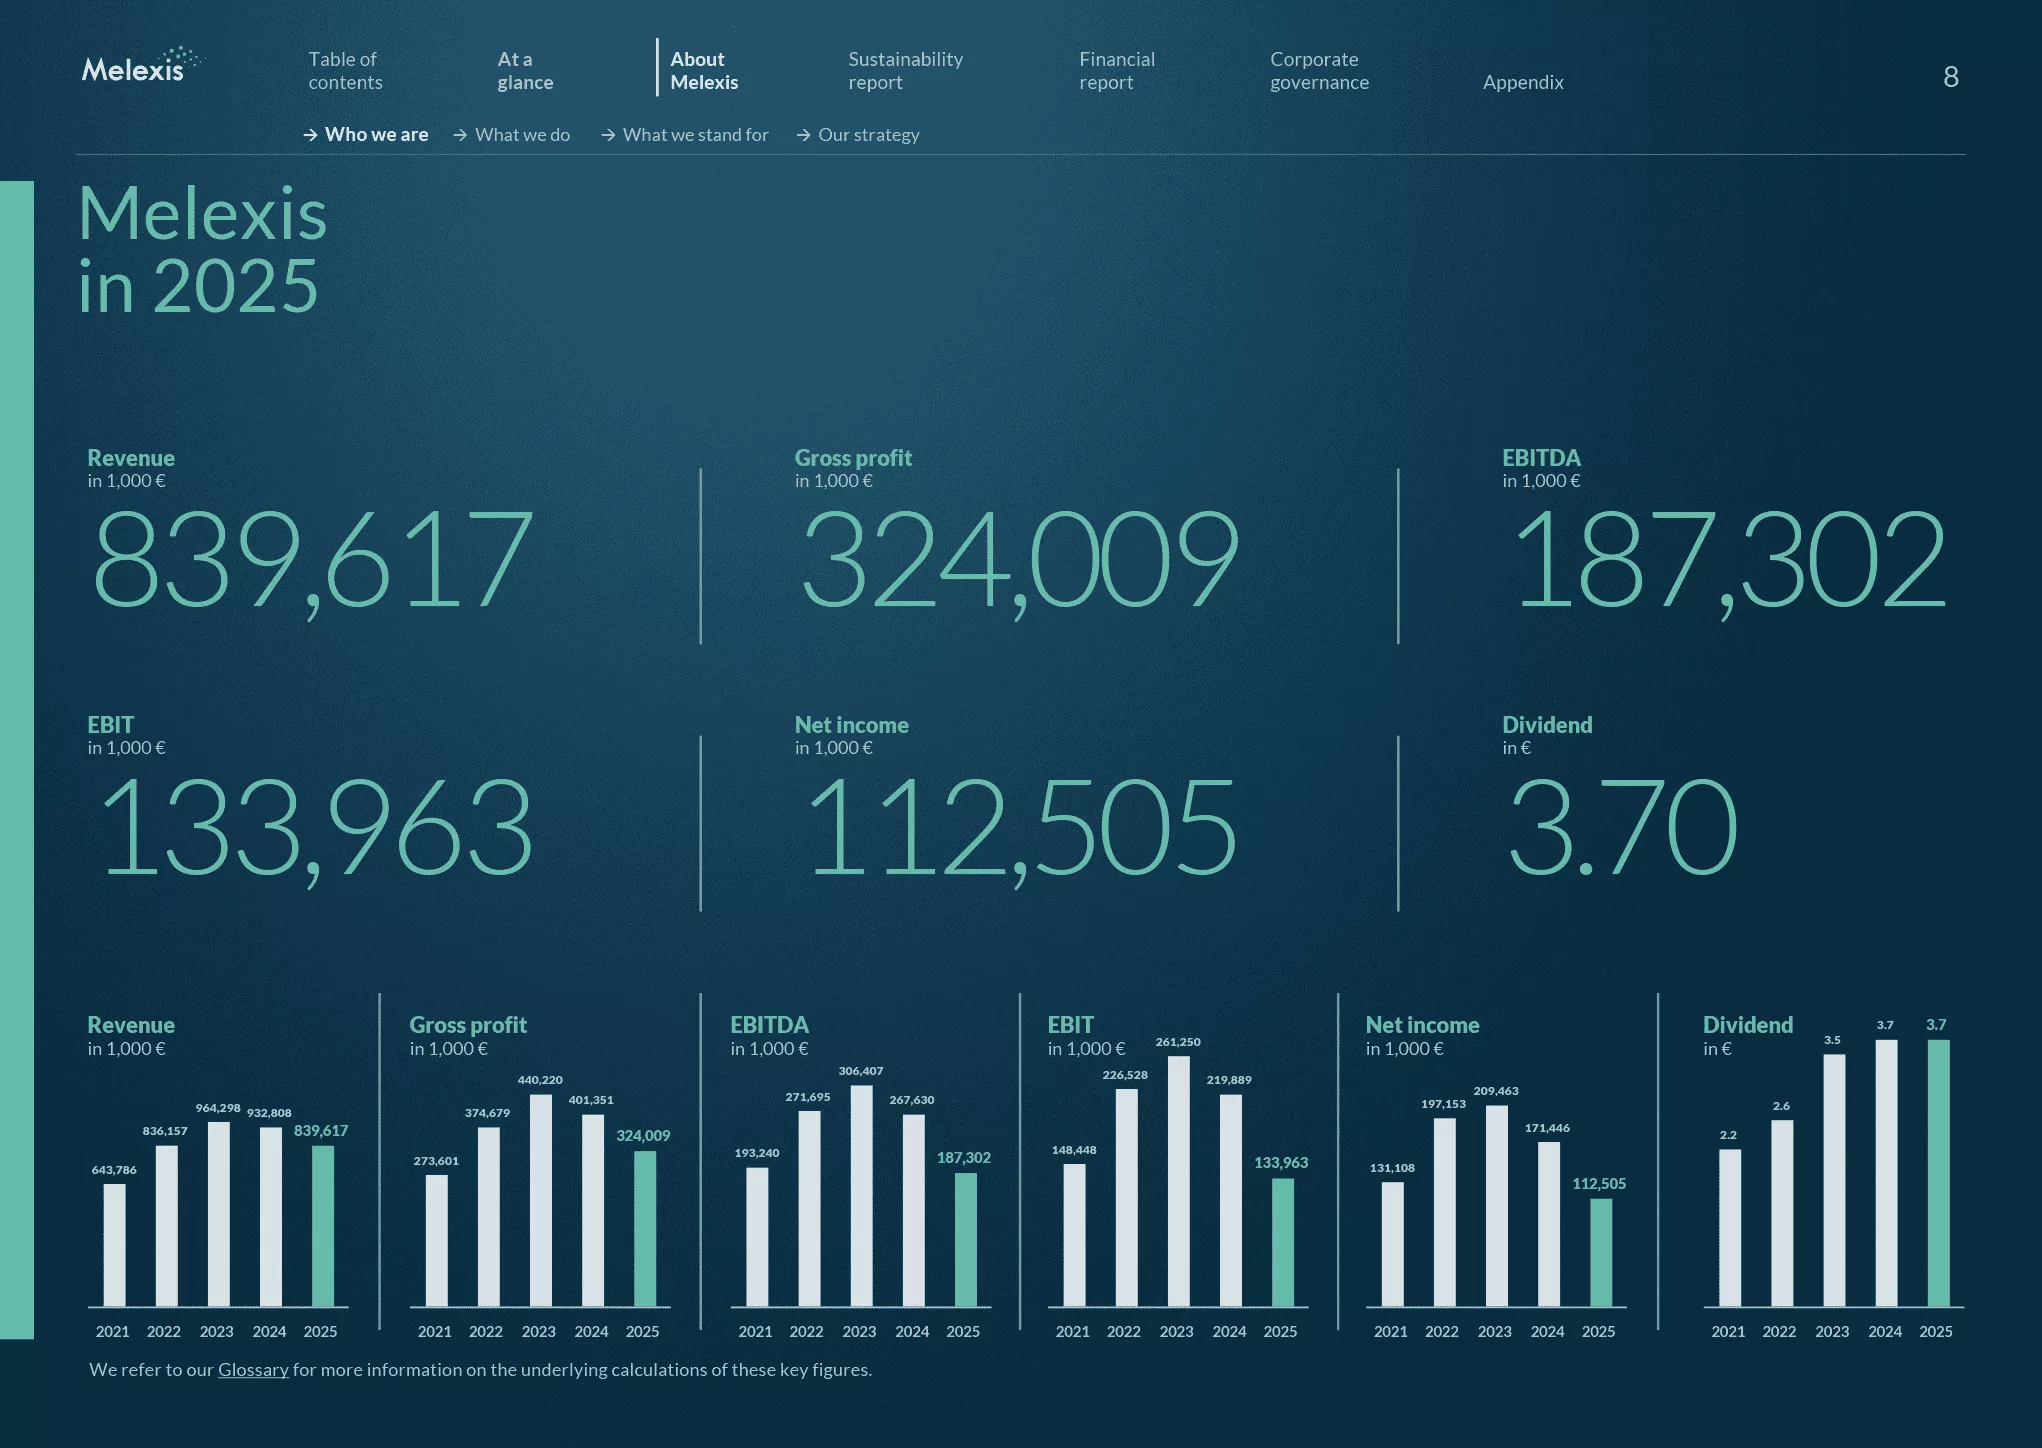Screen dimensions: 2042x1448
Task: Click the 219,889 label in EBIT chart
Action: click(x=1229, y=1080)
